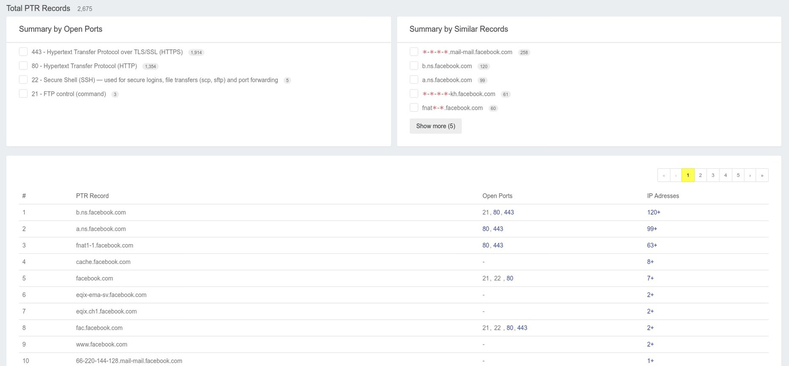
Task: Click PTR record cache.facebook.com
Action: pyautogui.click(x=103, y=262)
